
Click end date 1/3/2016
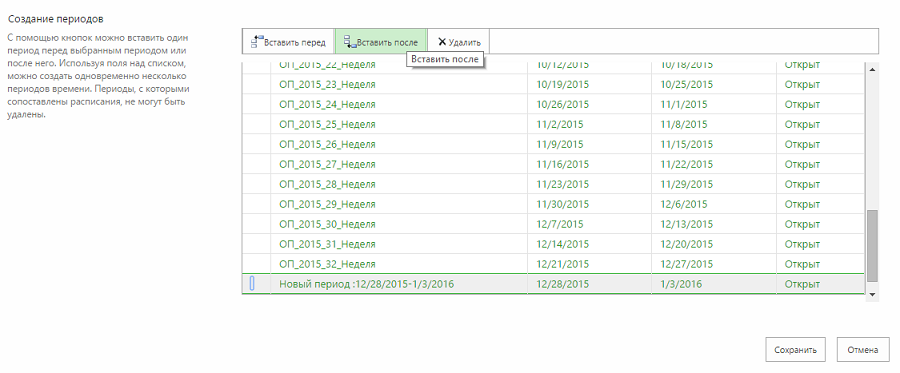pos(681,284)
